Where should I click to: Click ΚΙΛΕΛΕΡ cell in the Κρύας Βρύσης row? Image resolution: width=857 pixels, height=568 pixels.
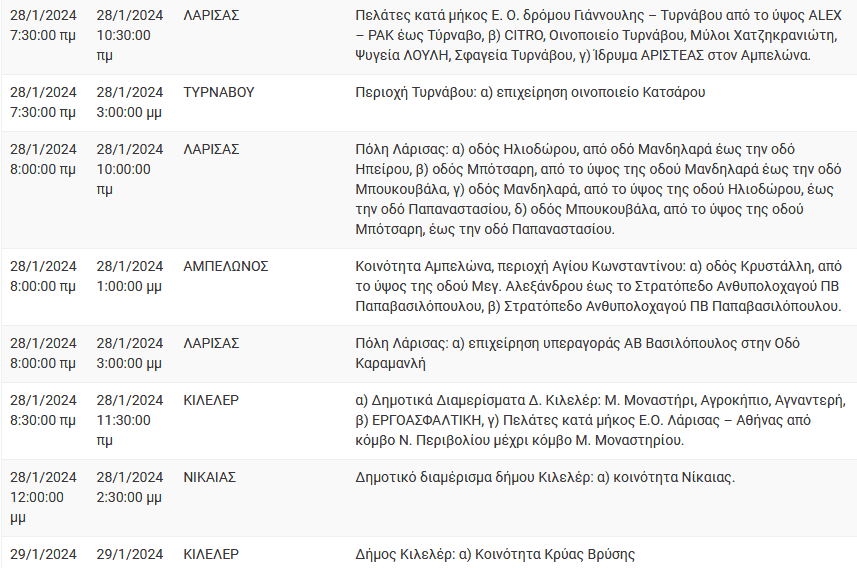[211, 554]
